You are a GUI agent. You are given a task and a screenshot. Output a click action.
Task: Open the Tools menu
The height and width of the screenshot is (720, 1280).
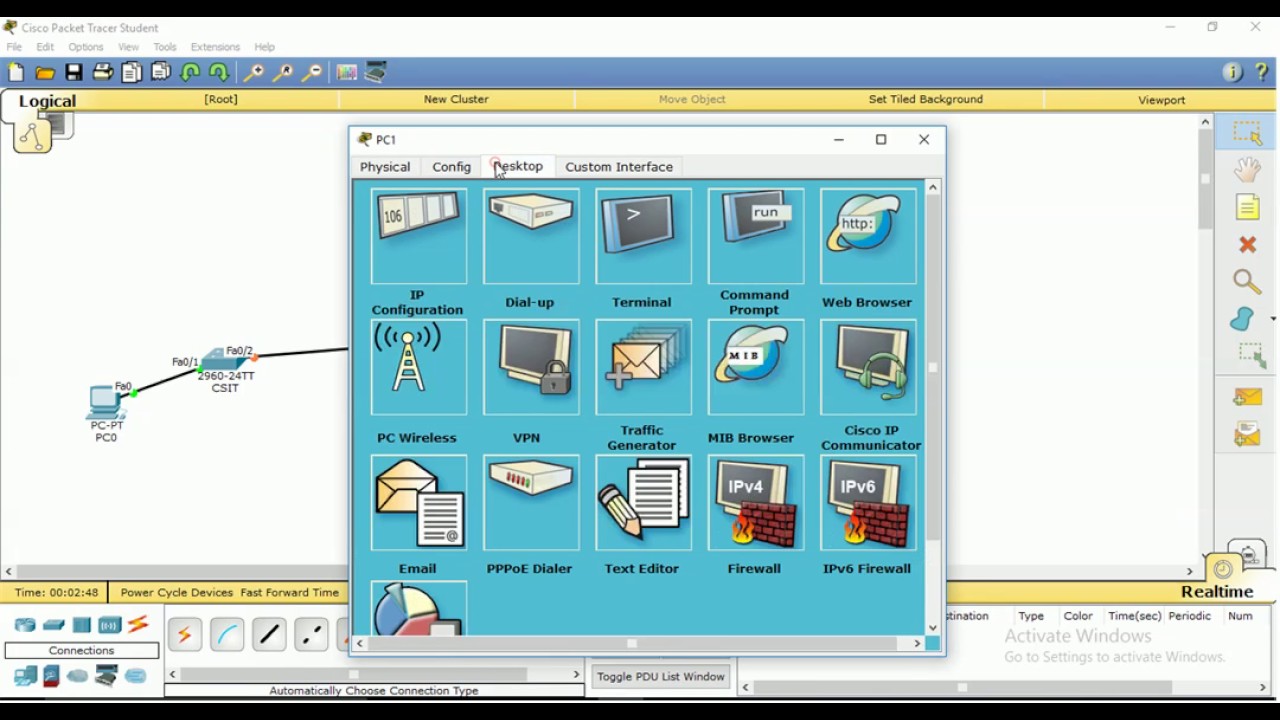(165, 47)
